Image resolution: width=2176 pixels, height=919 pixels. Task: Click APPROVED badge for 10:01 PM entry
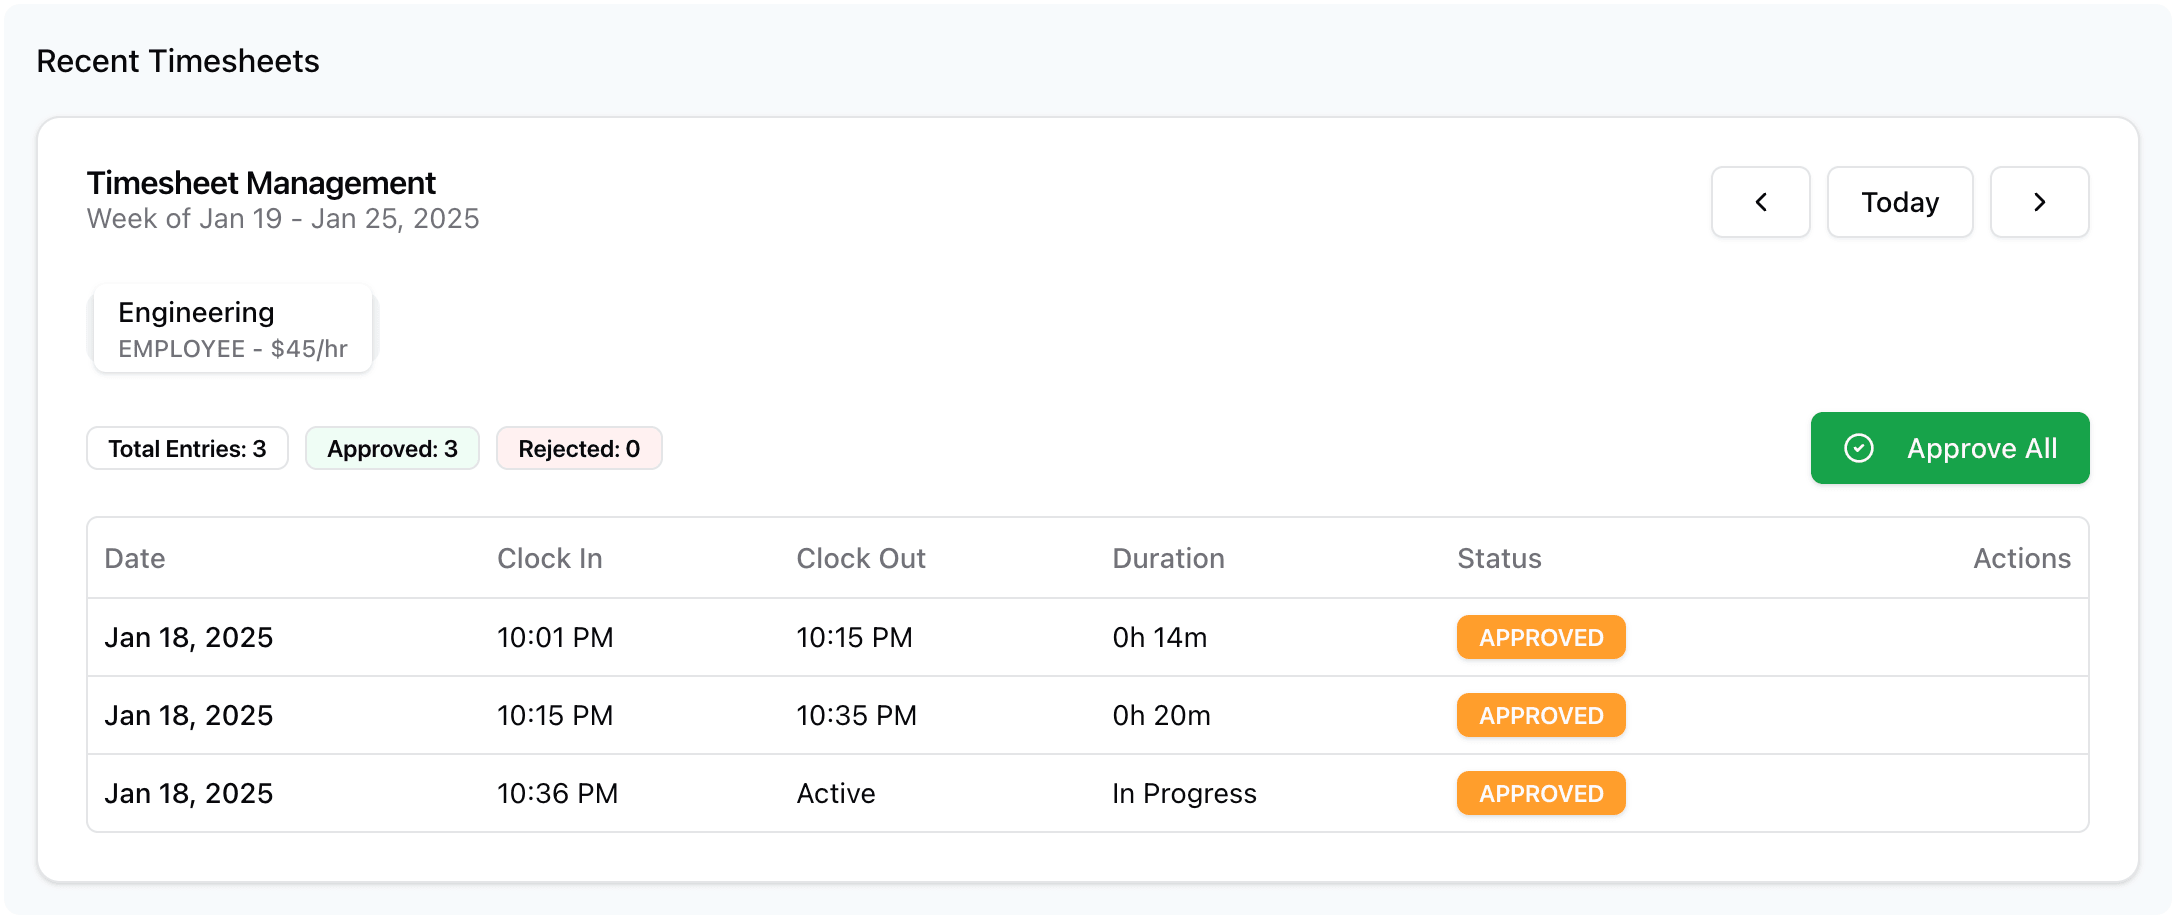pyautogui.click(x=1541, y=637)
